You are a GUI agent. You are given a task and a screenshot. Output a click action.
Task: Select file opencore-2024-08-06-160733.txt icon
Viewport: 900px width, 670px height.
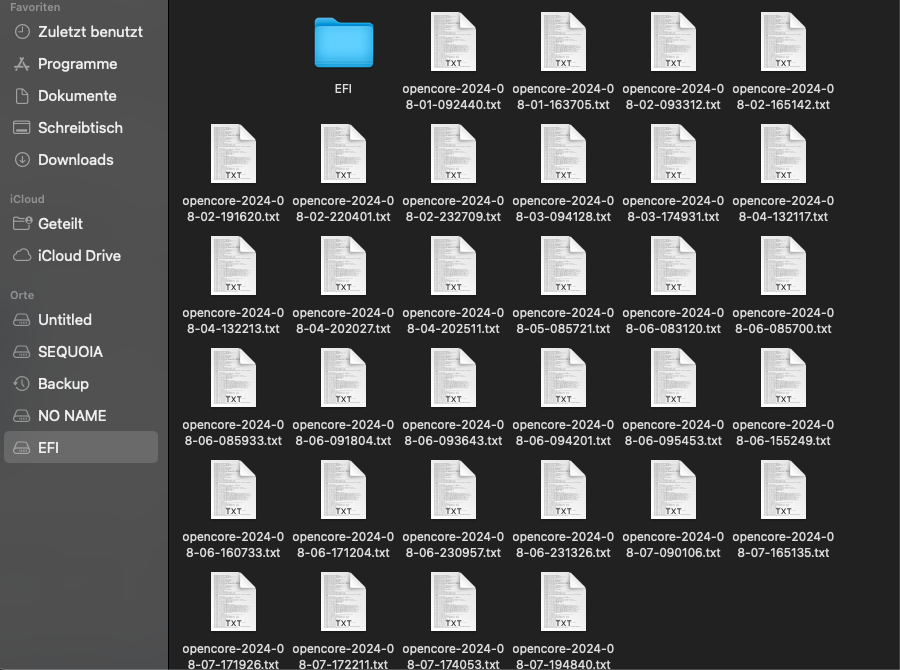point(233,489)
